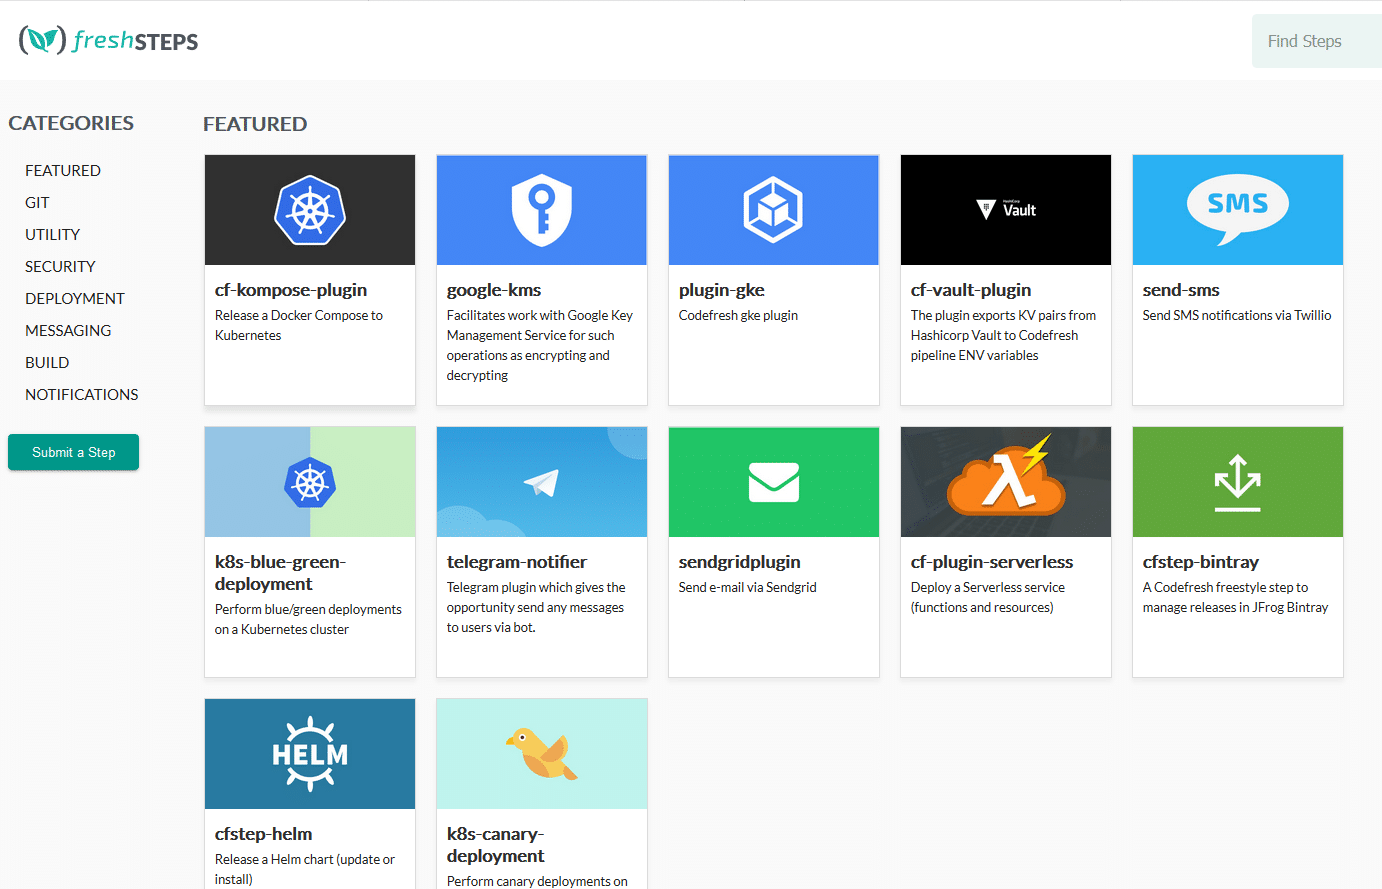Select the google-kms key shield icon
The width and height of the screenshot is (1382, 889).
pyautogui.click(x=541, y=210)
